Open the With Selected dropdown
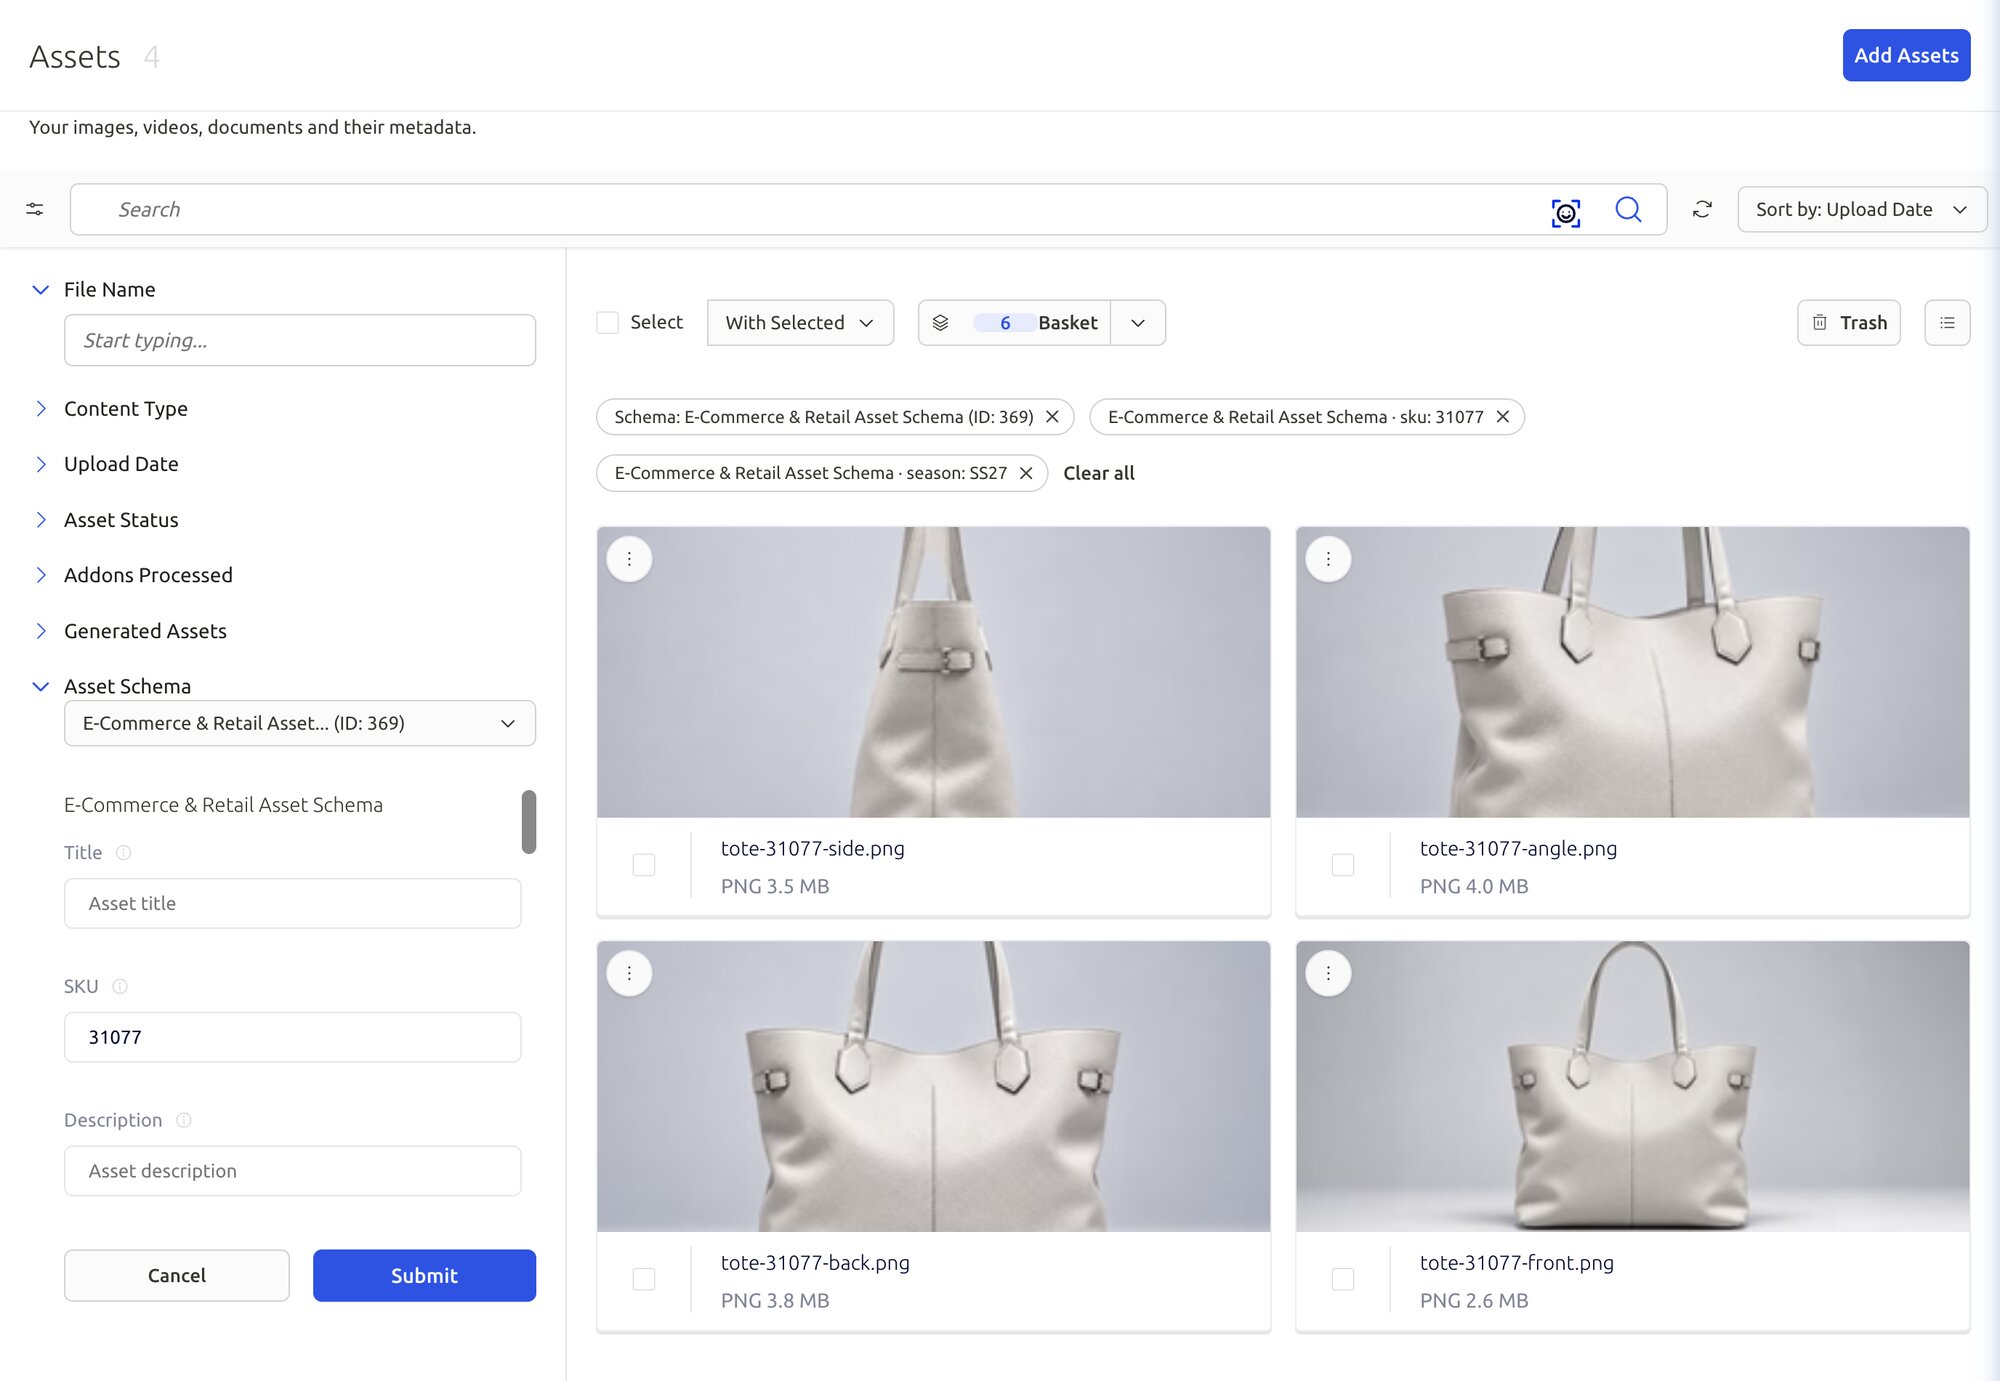 coord(800,323)
